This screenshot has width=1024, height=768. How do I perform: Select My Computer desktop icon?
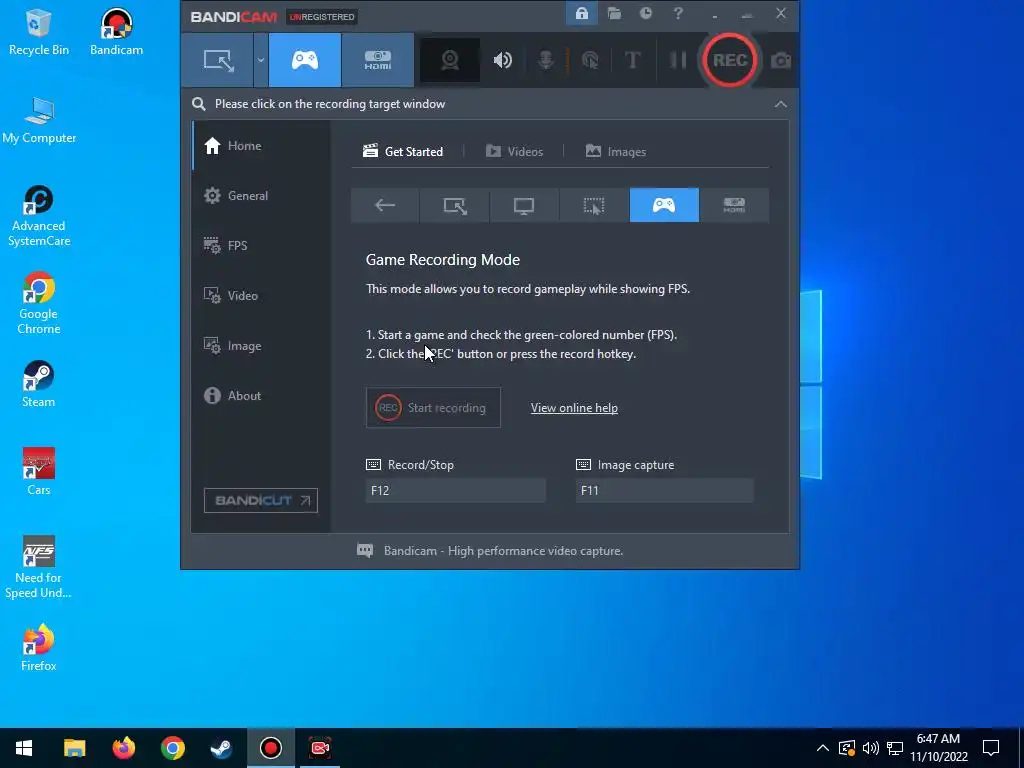[39, 121]
